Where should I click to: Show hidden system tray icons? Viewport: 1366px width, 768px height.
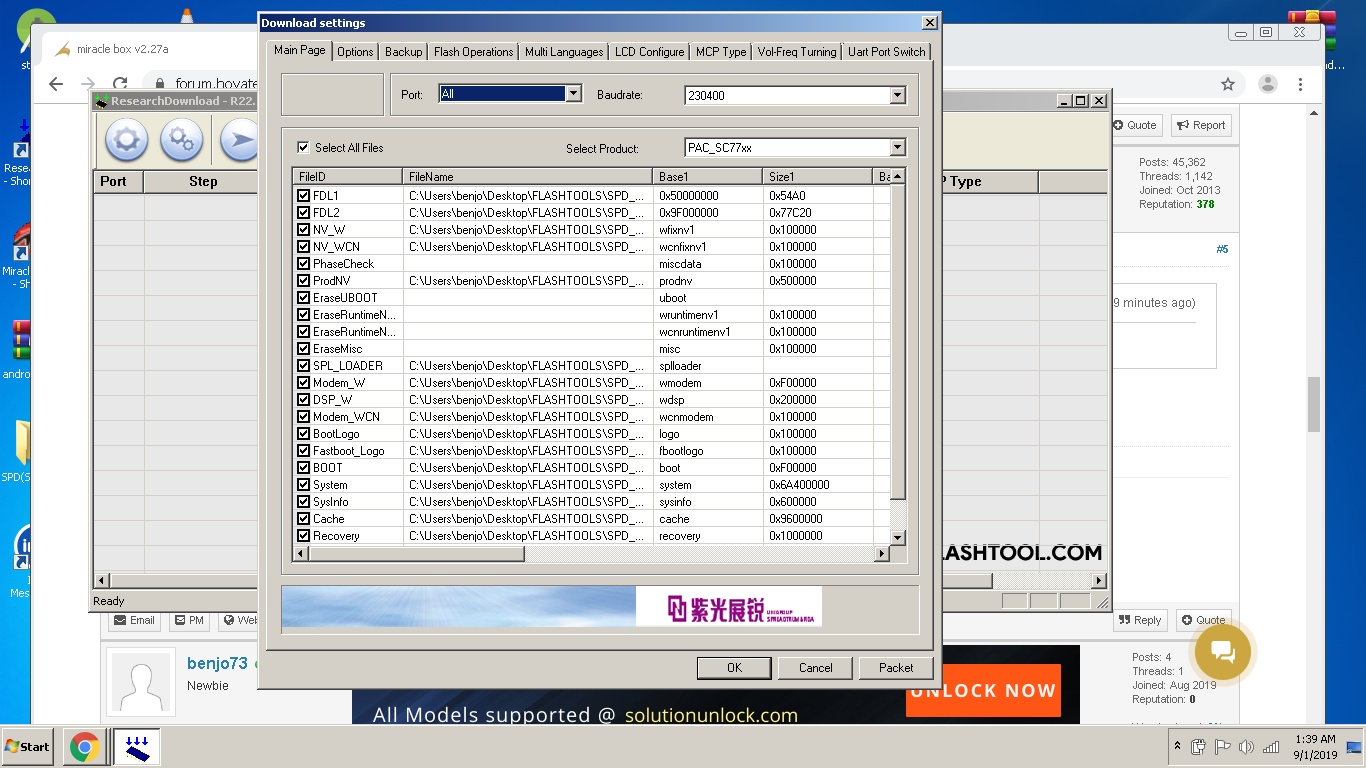(x=1176, y=747)
